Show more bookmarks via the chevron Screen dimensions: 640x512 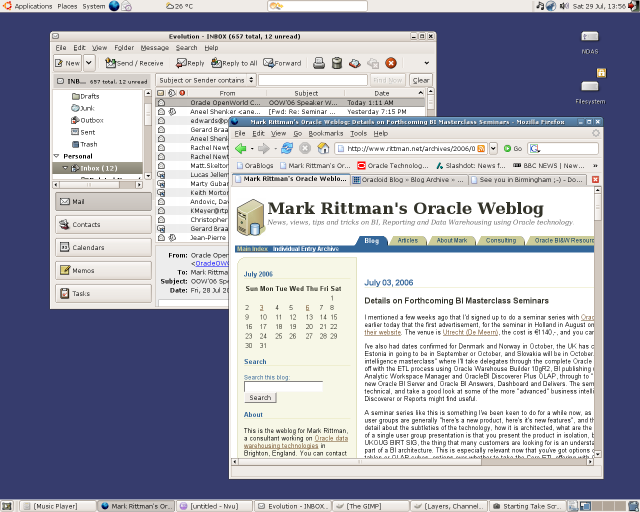point(595,165)
